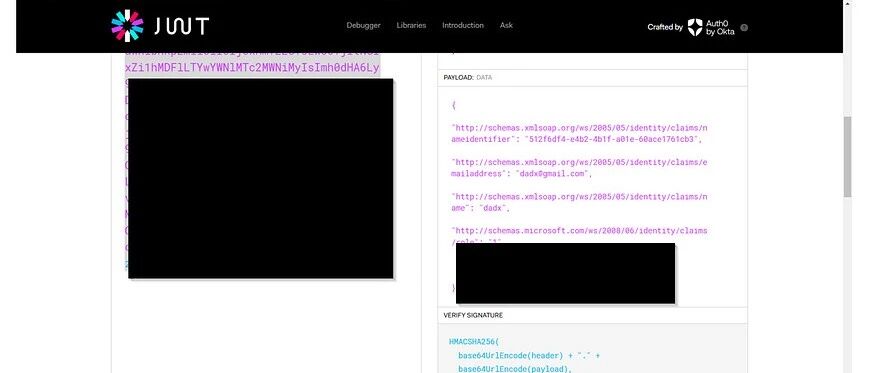The image size is (875, 373).
Task: Open the Introduction menu item
Action: tap(463, 26)
